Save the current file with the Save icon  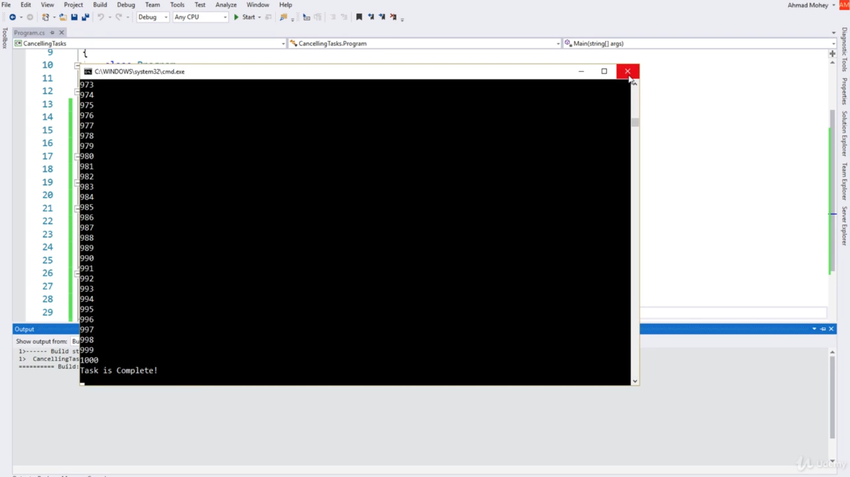[74, 17]
